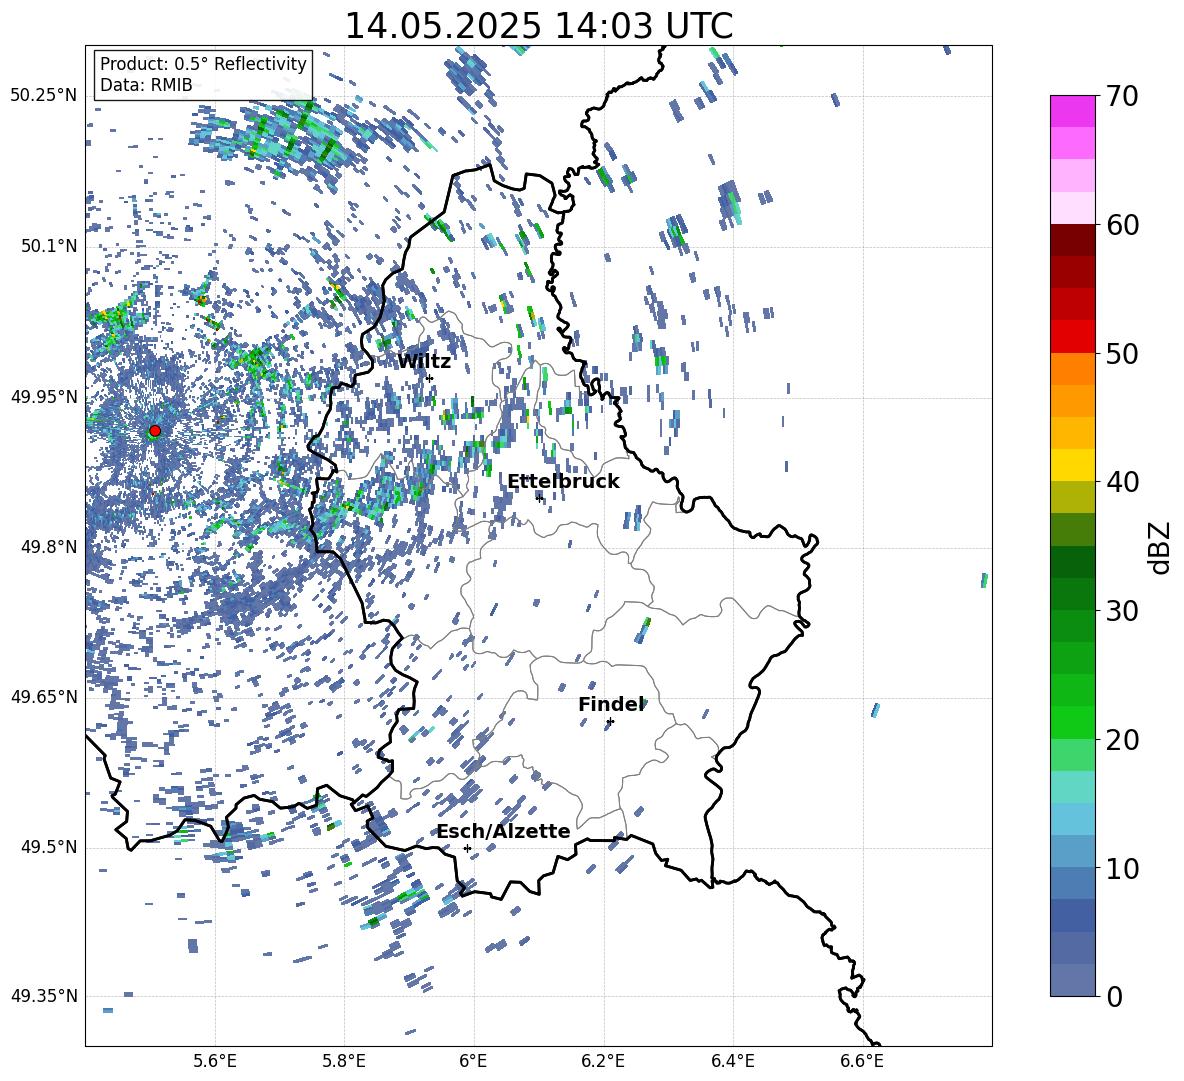The image size is (1184, 1081).
Task: Click the 50.25°N latitude label
Action: [x=44, y=96]
